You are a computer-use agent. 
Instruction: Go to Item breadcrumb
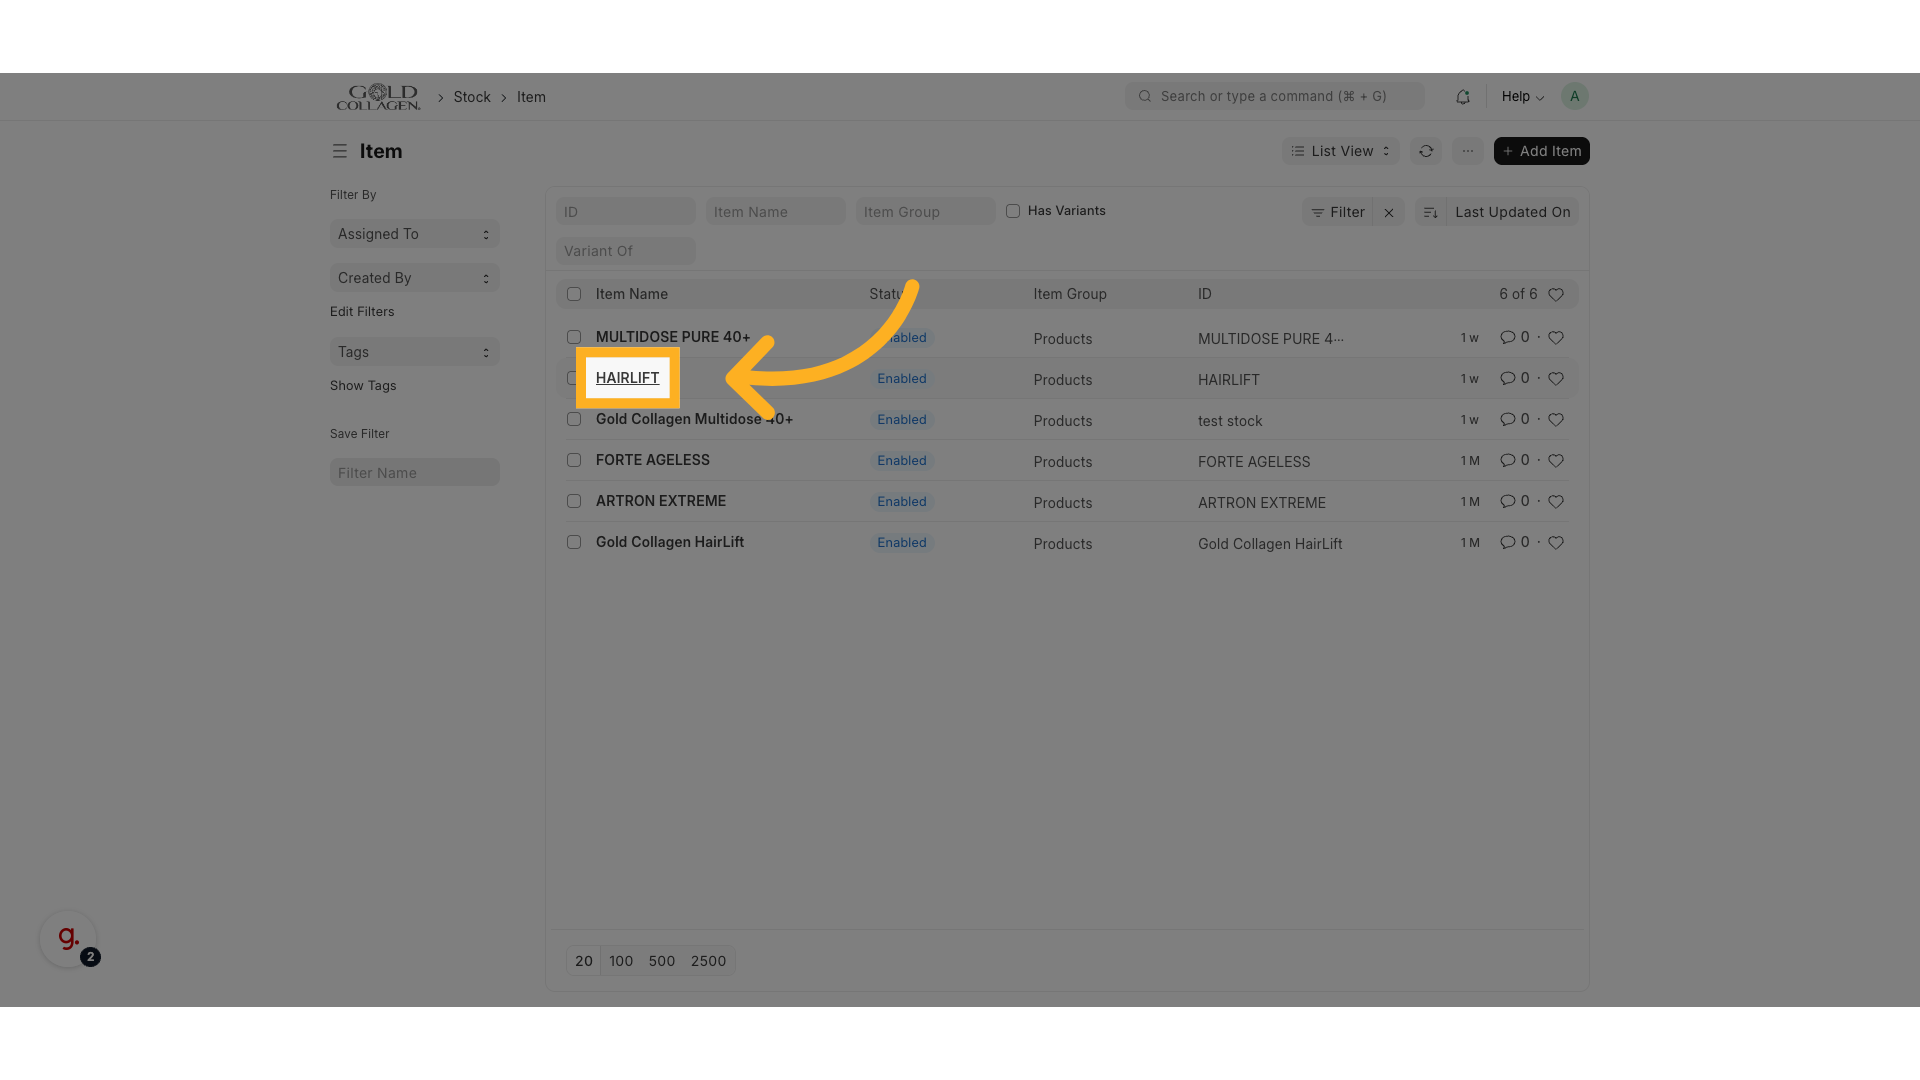click(531, 97)
